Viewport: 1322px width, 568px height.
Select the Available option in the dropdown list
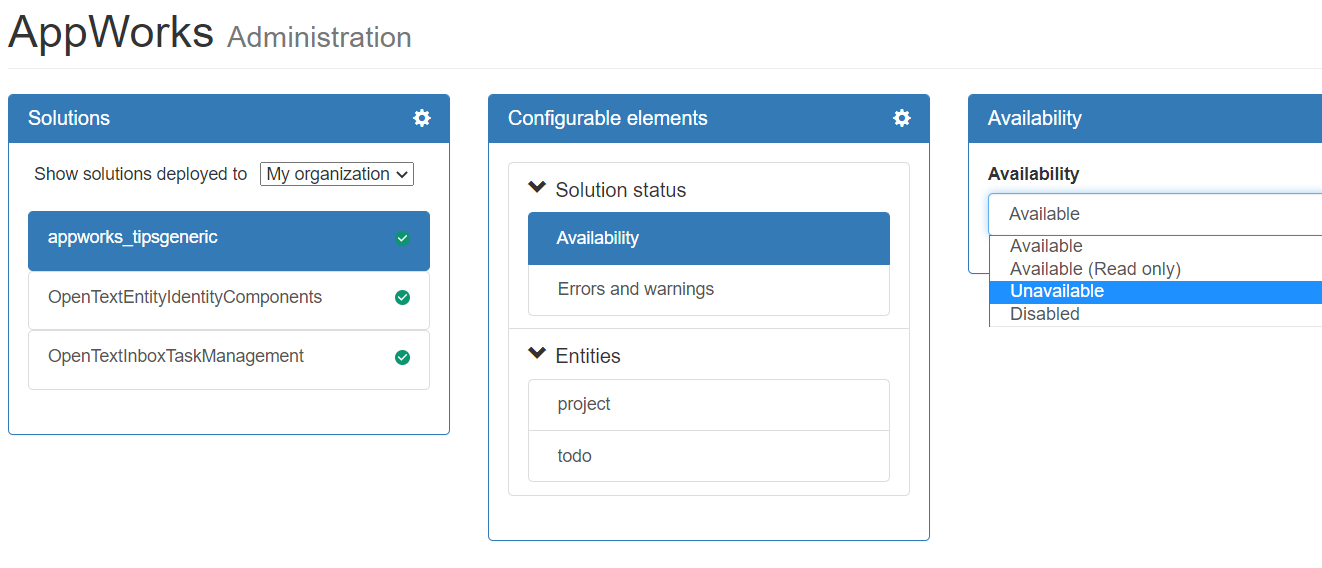1046,246
